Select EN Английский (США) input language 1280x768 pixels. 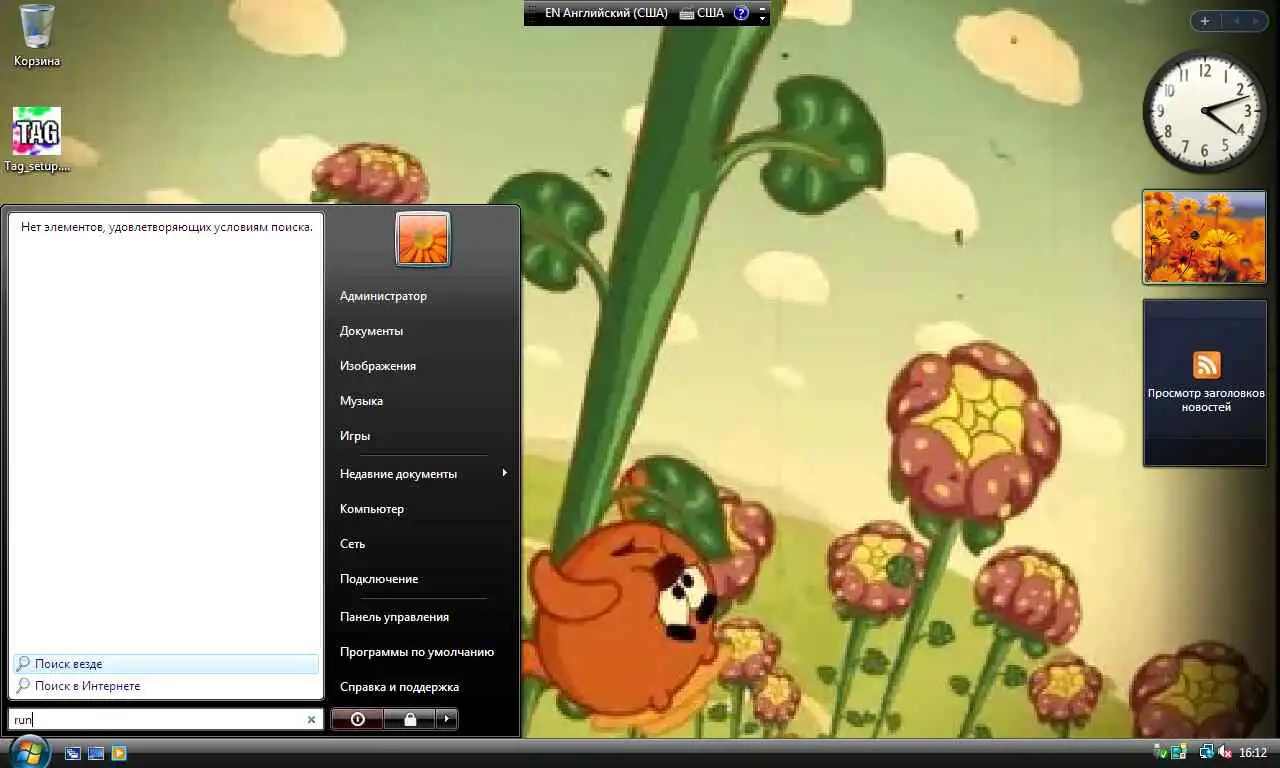pos(606,13)
